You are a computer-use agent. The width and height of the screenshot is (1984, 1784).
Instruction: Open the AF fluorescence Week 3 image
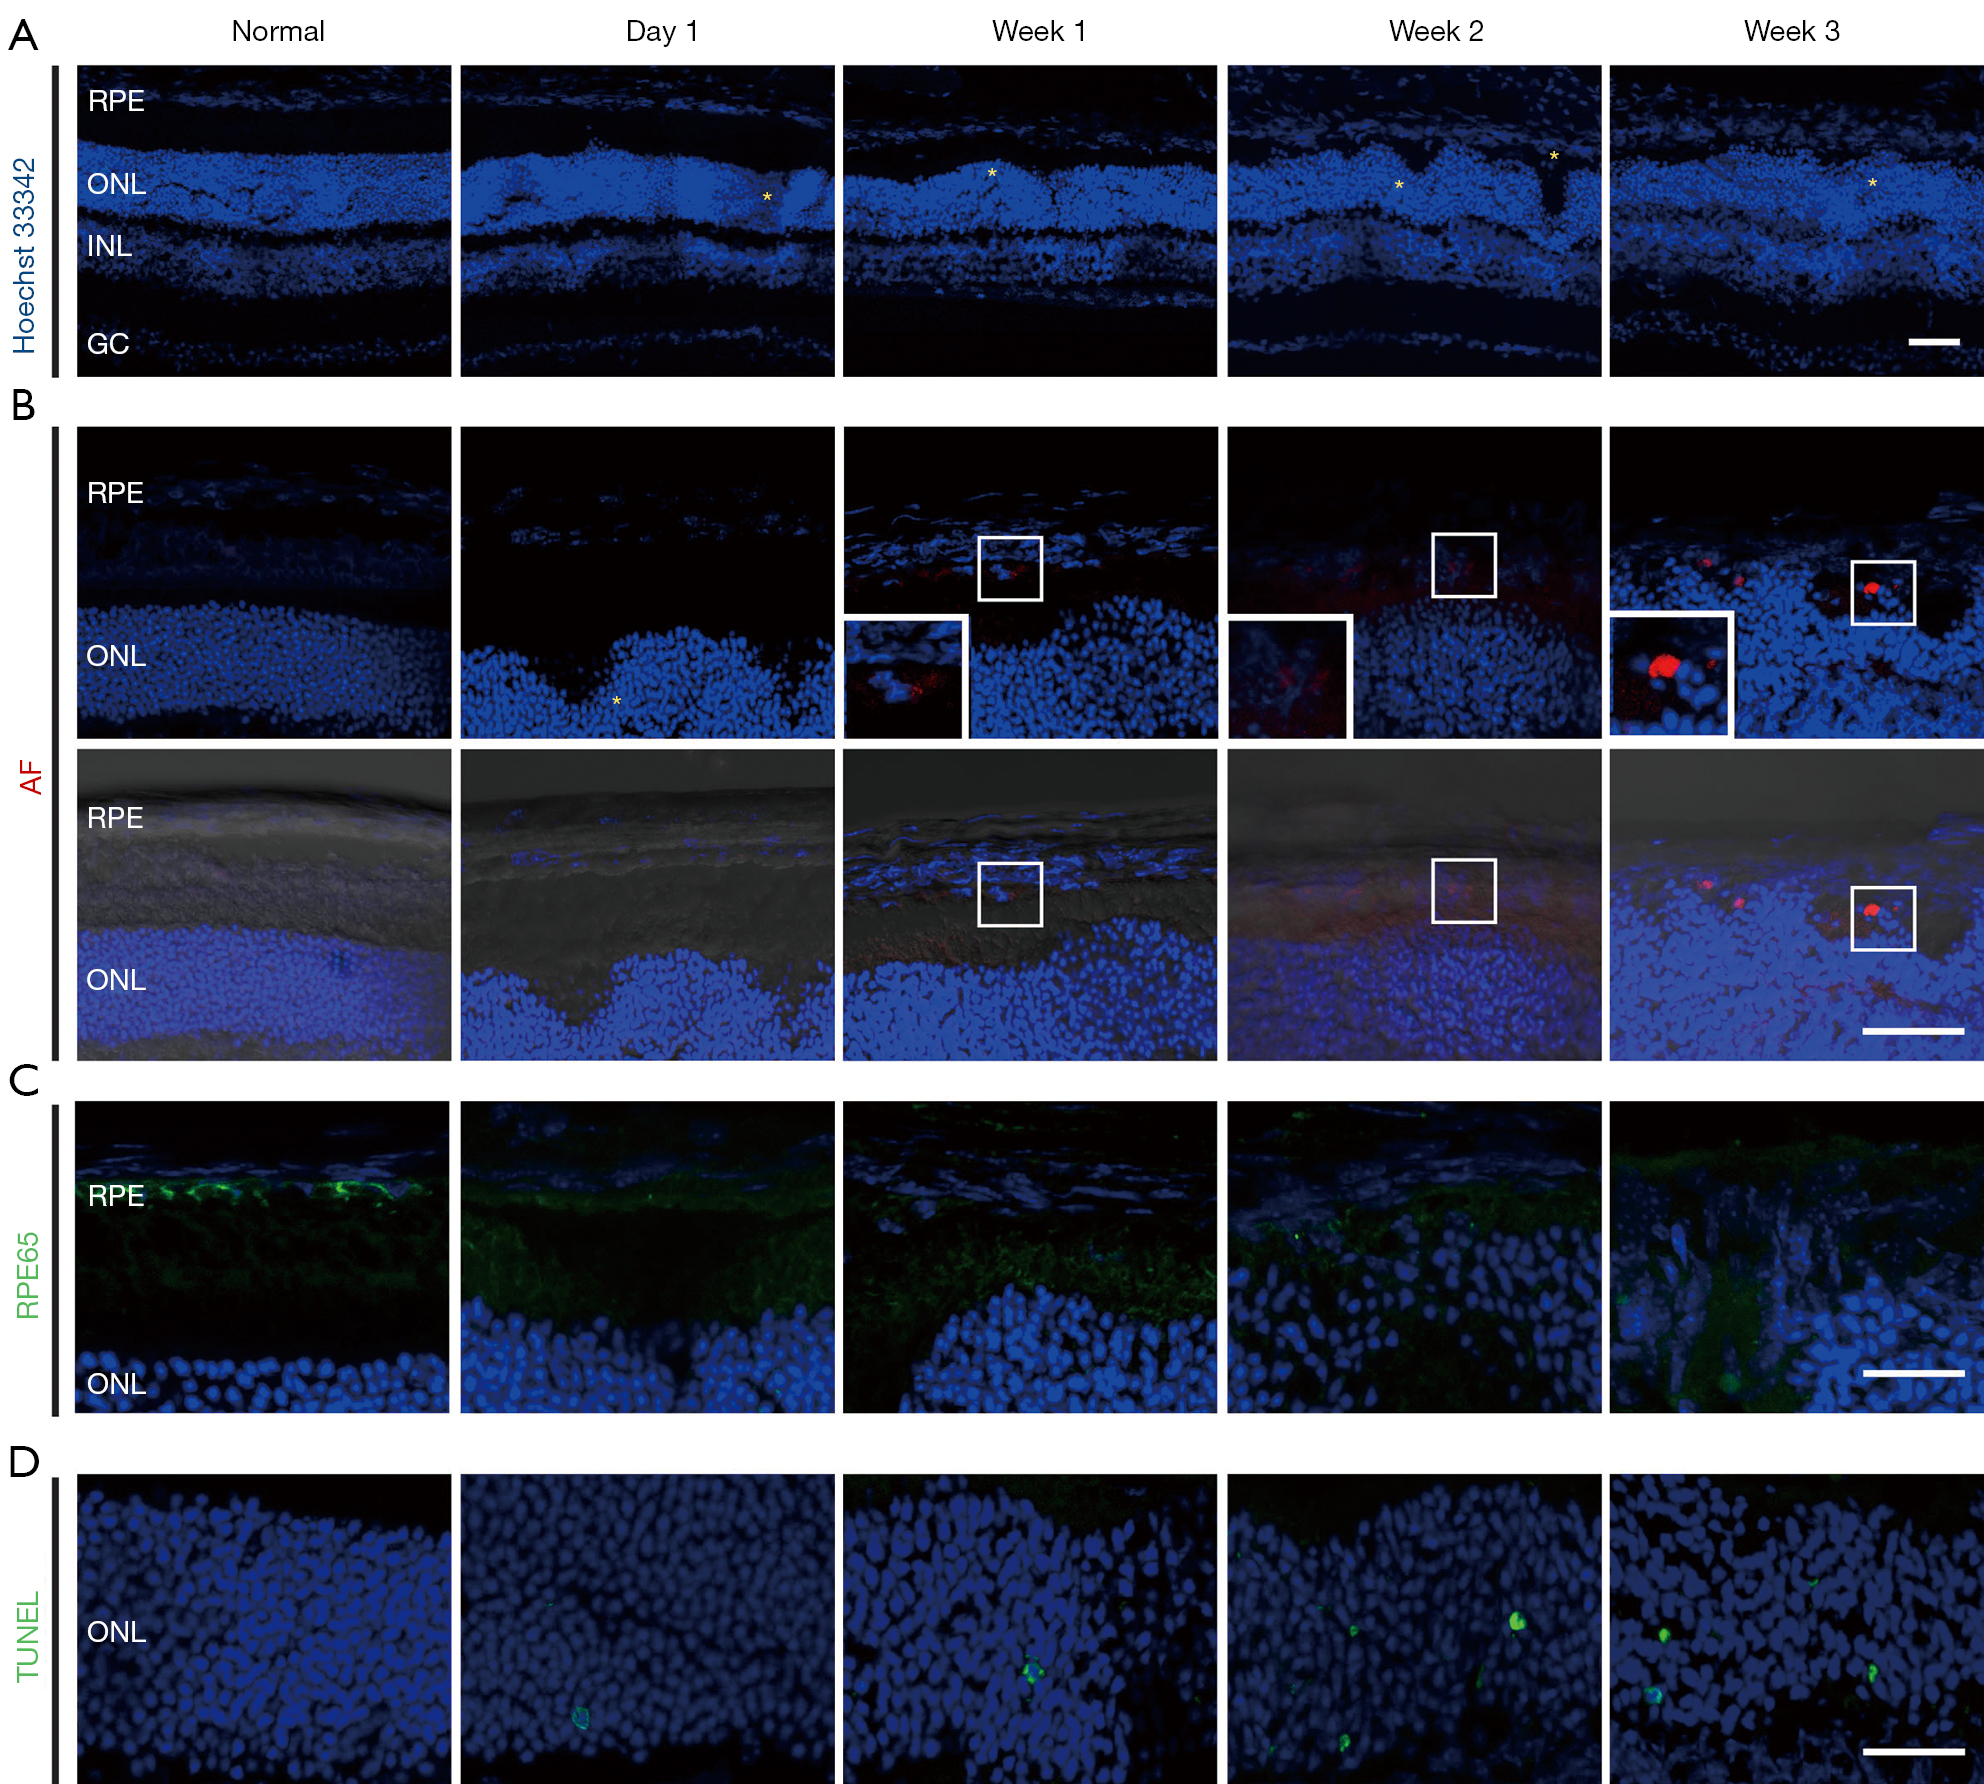click(x=1796, y=583)
